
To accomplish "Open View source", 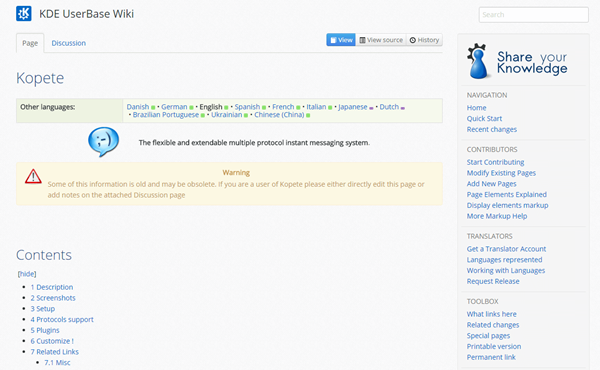I will point(381,40).
